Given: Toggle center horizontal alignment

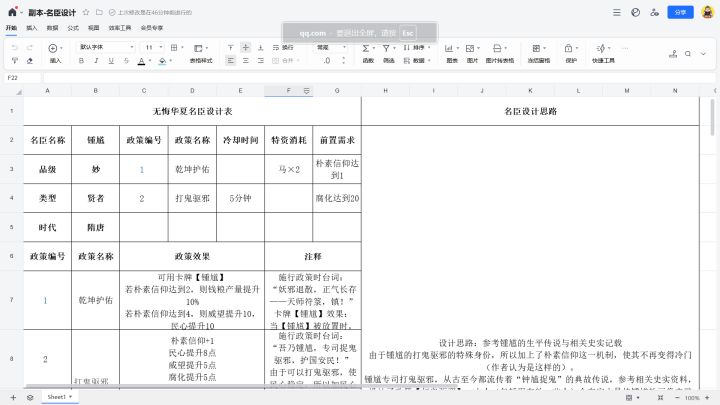Looking at the screenshot, I should (x=246, y=61).
